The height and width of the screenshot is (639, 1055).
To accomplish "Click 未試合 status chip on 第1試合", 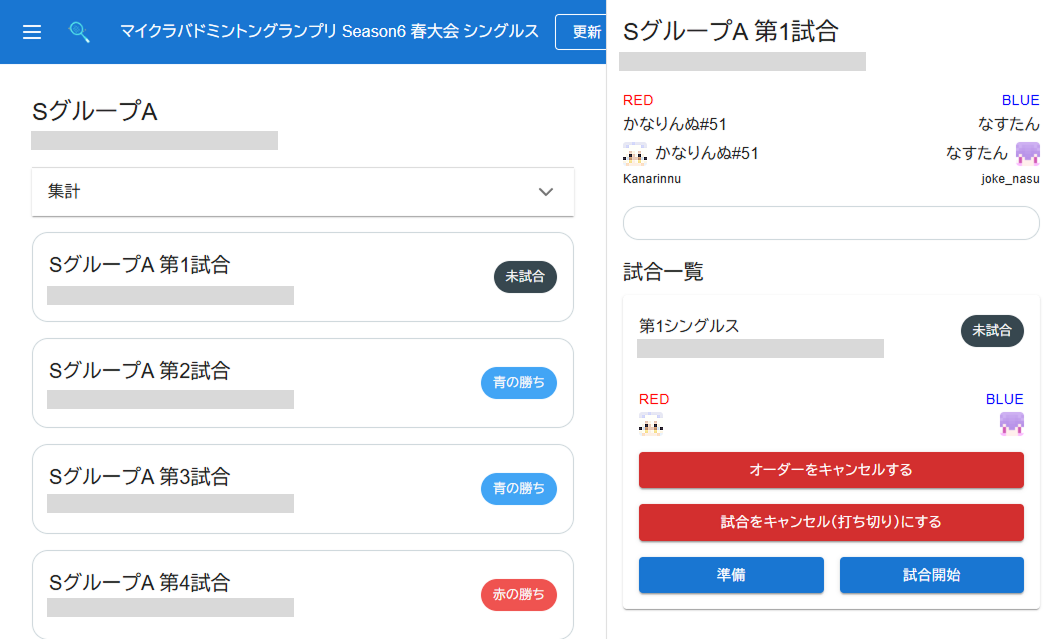I will point(525,277).
